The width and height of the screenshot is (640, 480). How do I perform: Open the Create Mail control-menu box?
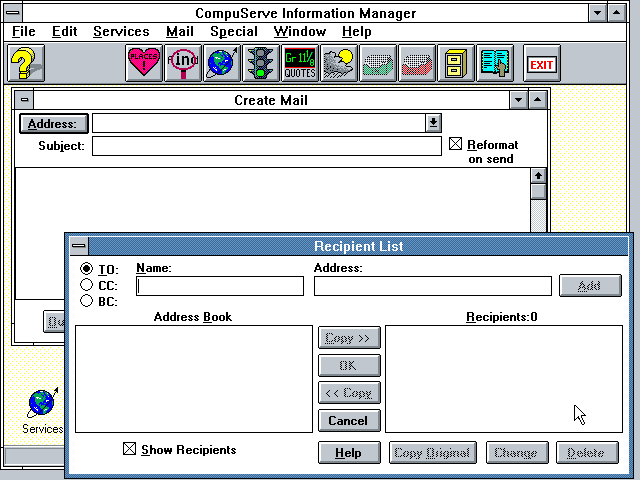click(24, 100)
